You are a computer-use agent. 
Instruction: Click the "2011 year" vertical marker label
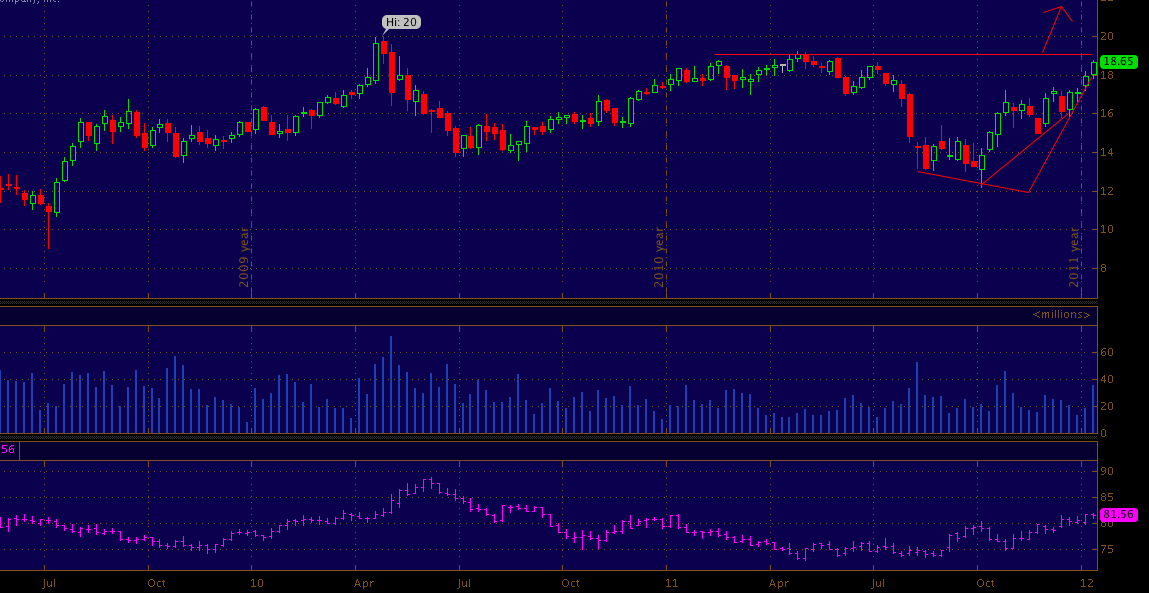click(1075, 257)
